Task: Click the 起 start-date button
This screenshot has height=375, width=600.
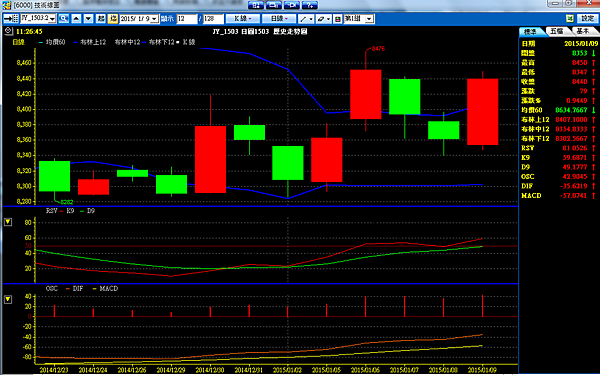Action: pyautogui.click(x=101, y=18)
